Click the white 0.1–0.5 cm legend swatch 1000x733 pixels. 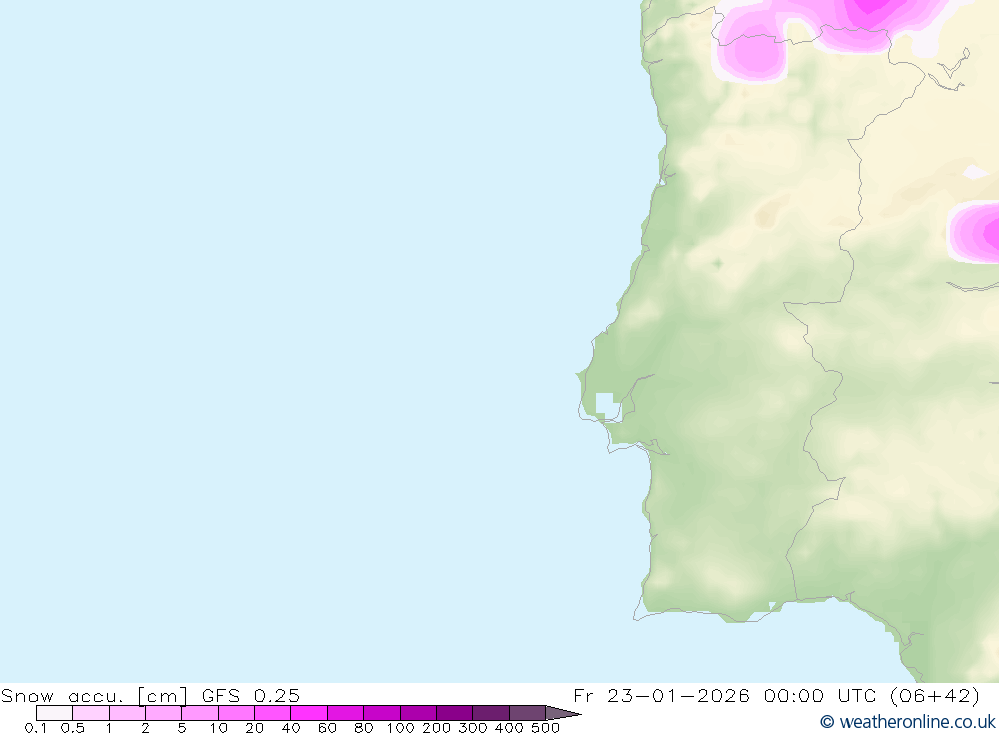coord(54,713)
